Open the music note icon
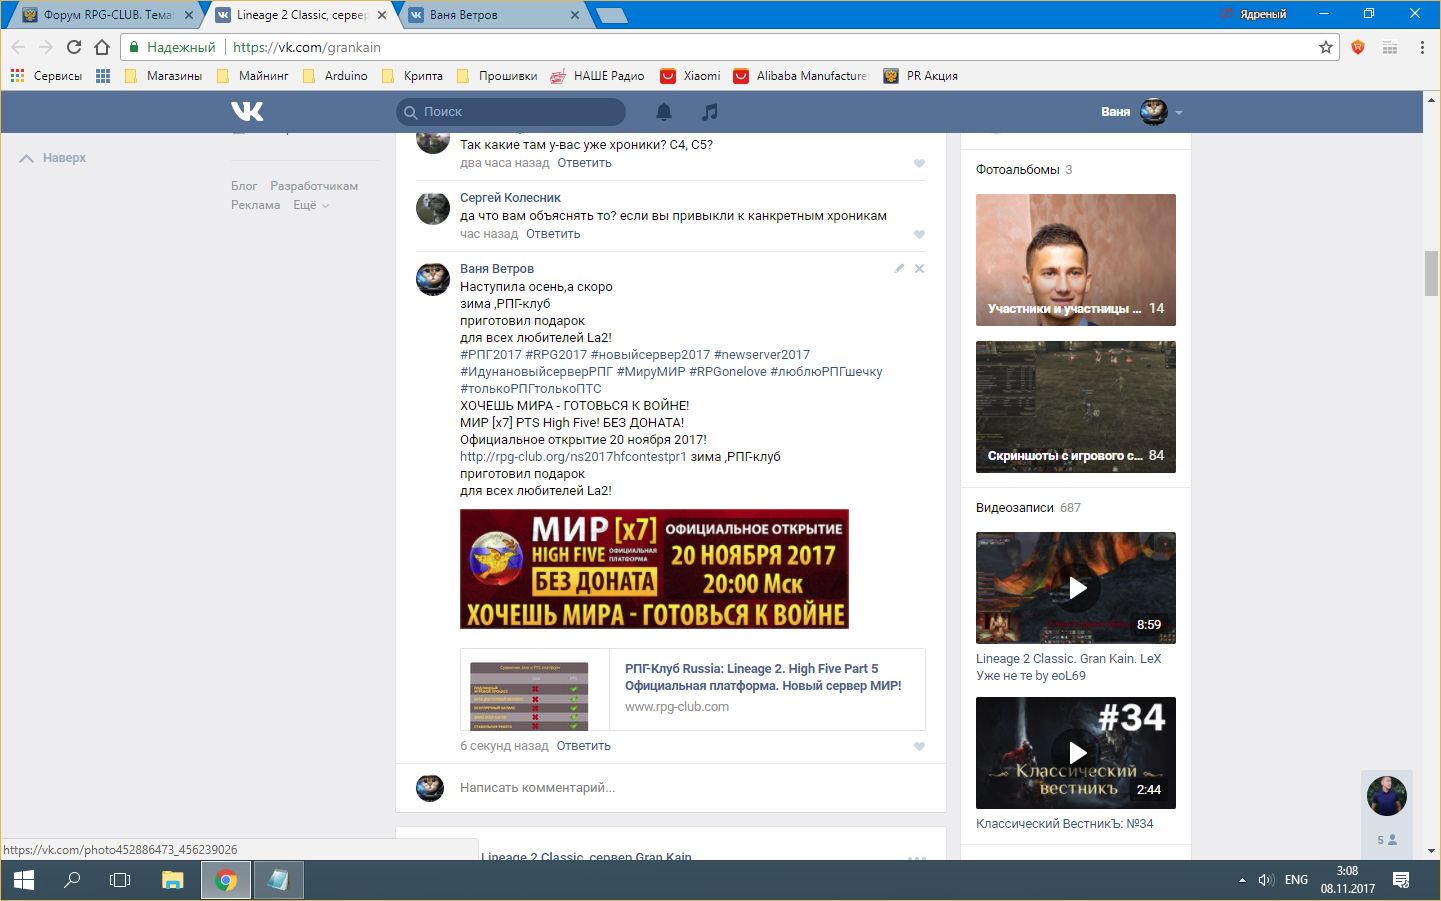 click(710, 111)
